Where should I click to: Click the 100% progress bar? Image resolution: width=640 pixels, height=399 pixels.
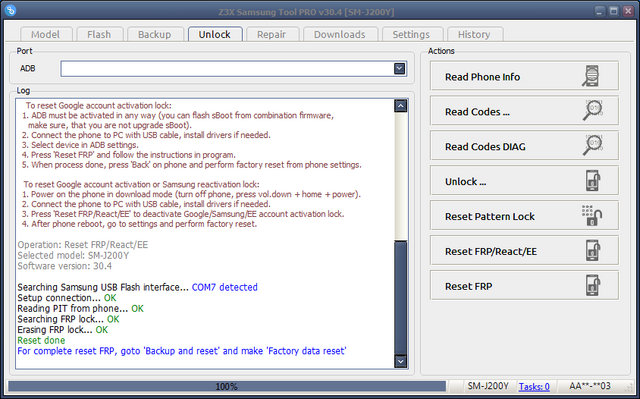coord(227,386)
